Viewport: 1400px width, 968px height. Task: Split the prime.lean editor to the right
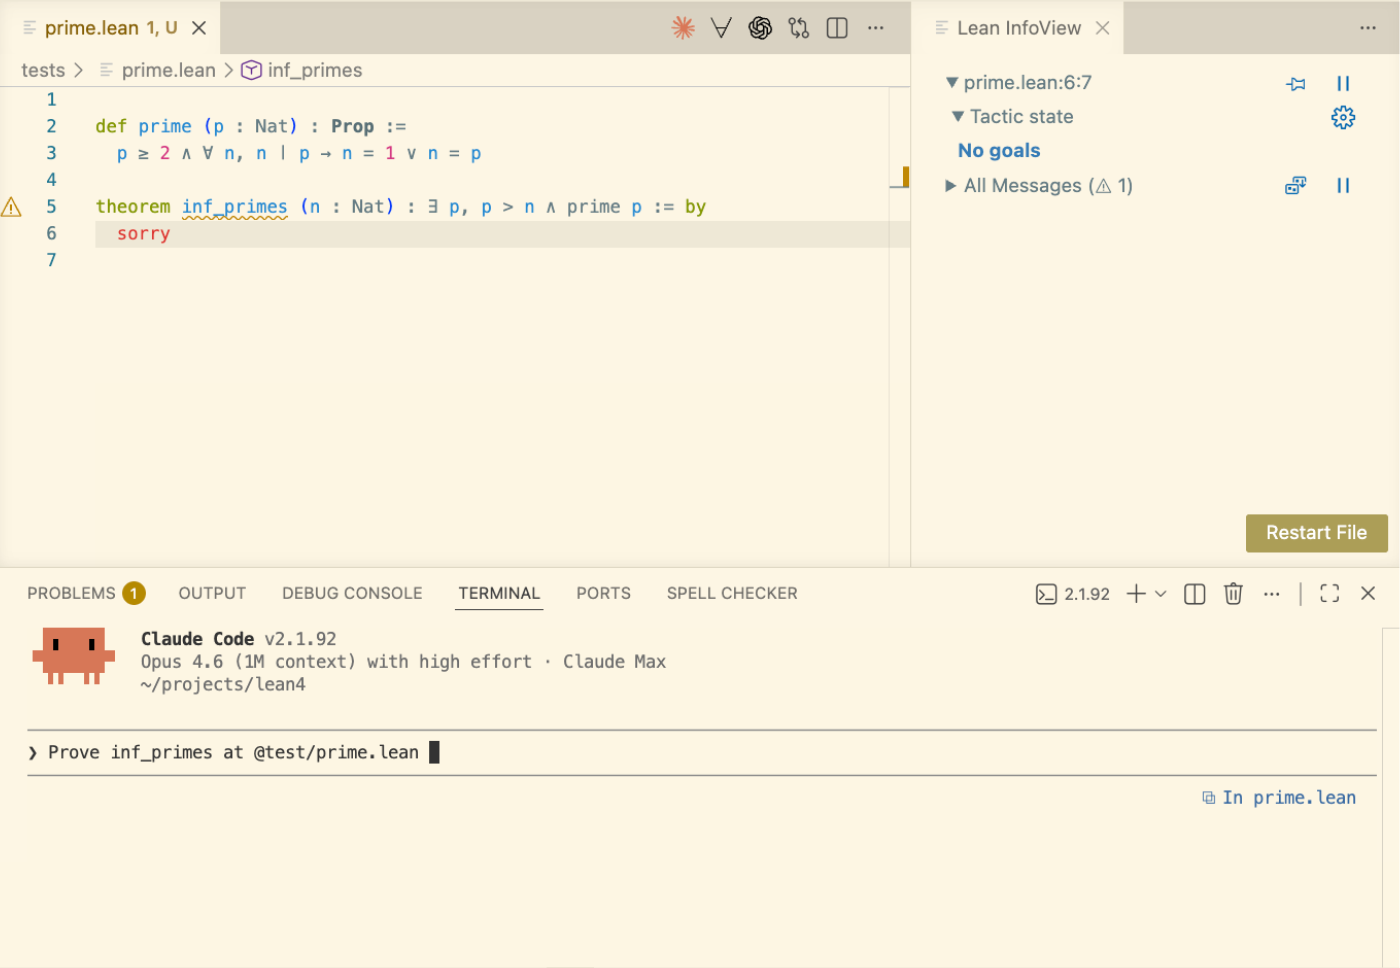click(837, 28)
